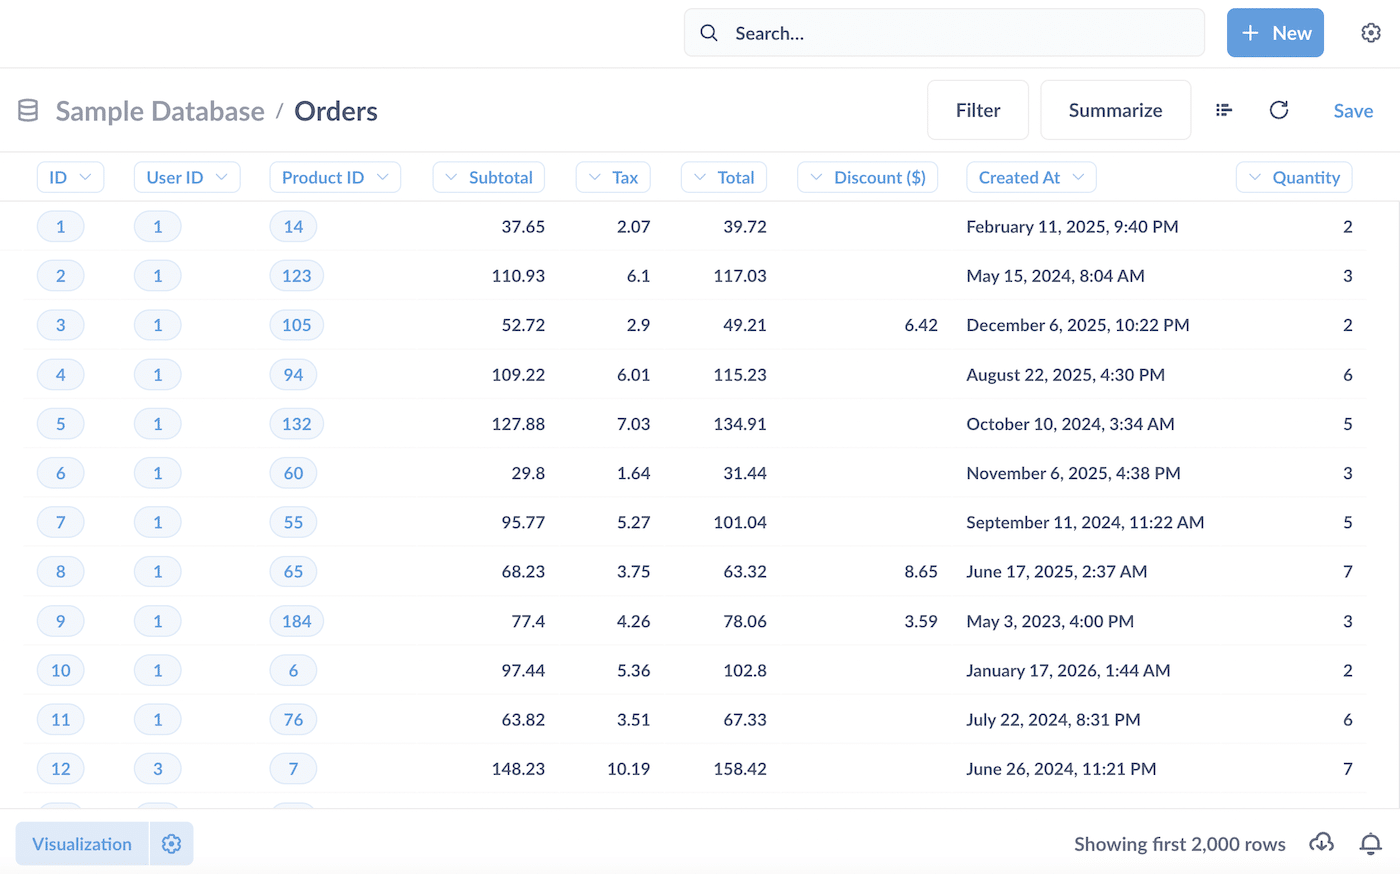Open the Discount ($) column menu
This screenshot has height=874, width=1400.
point(867,177)
